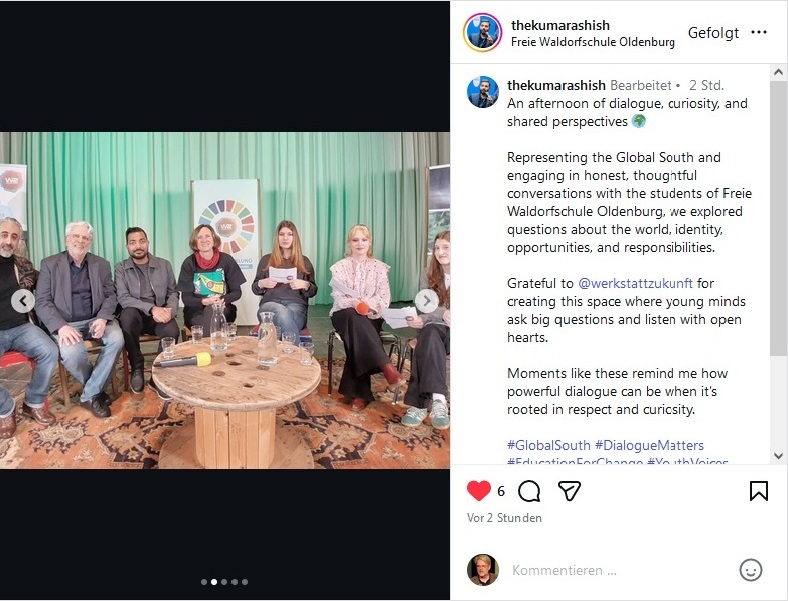
Task: Go to next photo with right arrow
Action: coord(427,301)
